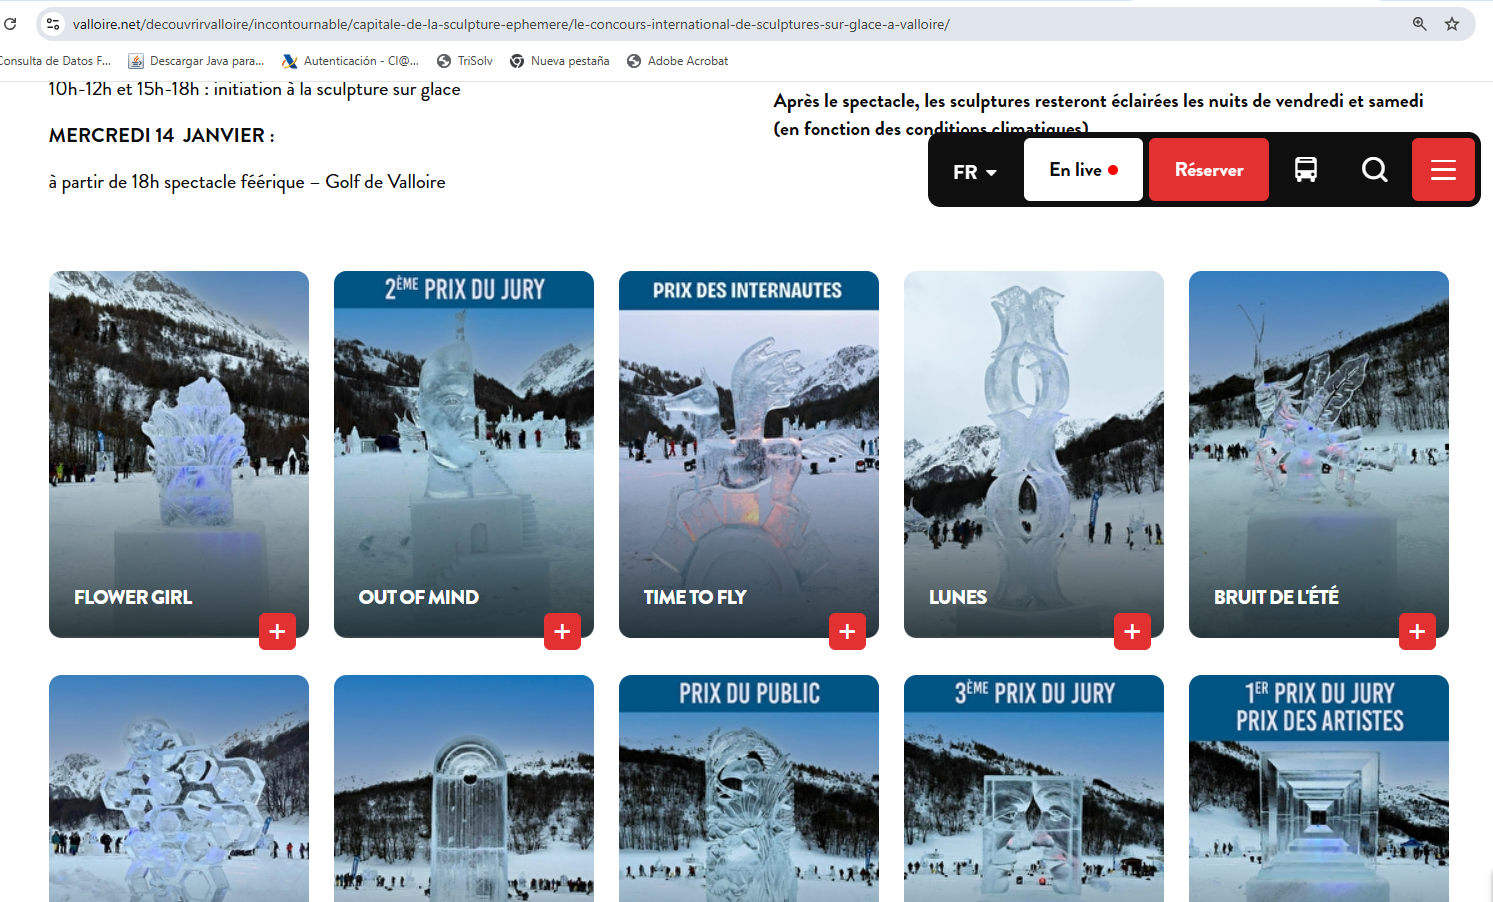The image size is (1493, 902).
Task: Open the hexagon snowflake sculpture photo
Action: point(179,789)
